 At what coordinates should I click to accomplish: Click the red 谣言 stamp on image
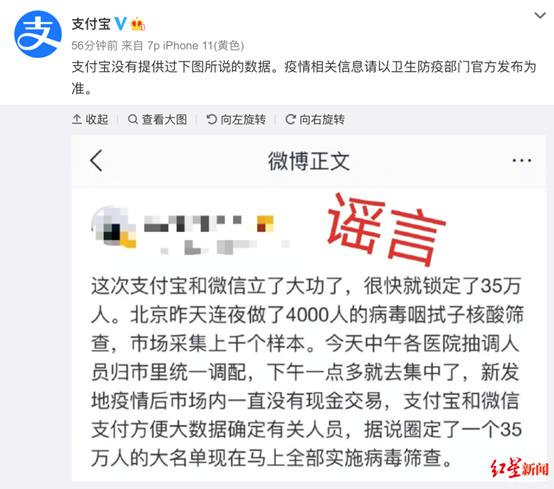click(x=386, y=229)
